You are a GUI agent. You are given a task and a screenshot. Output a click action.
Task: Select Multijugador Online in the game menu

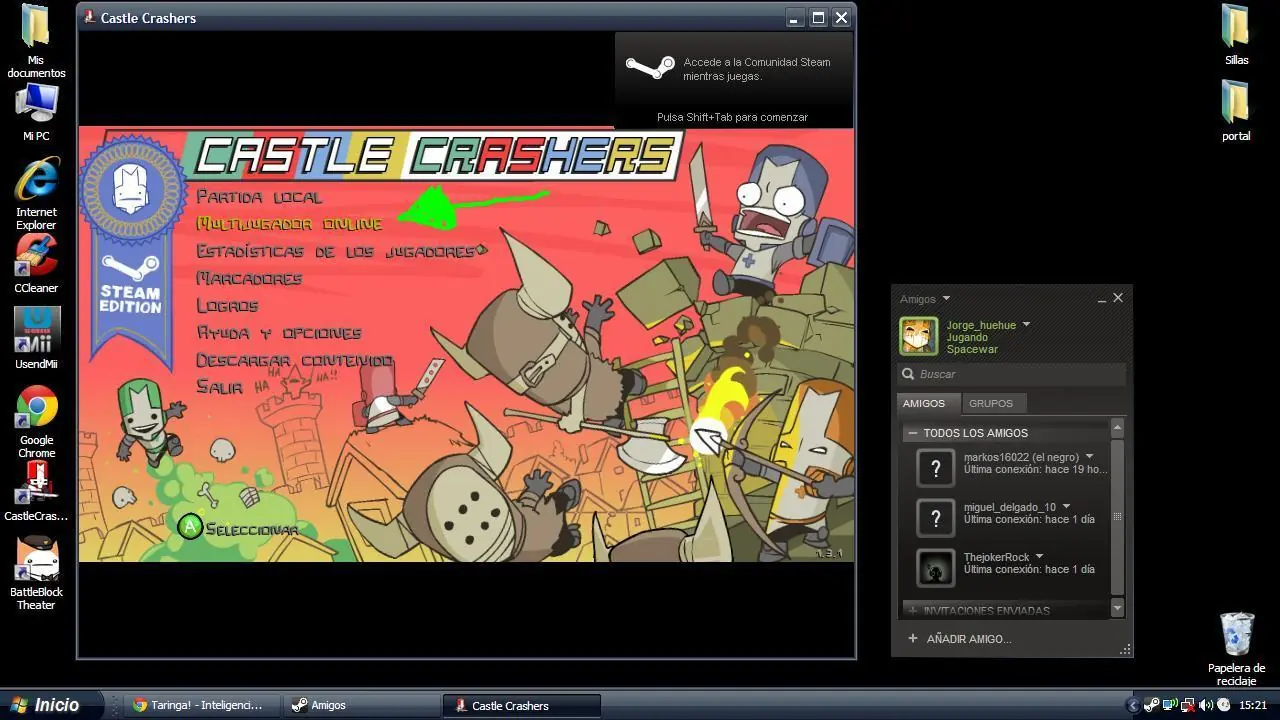tap(290, 224)
